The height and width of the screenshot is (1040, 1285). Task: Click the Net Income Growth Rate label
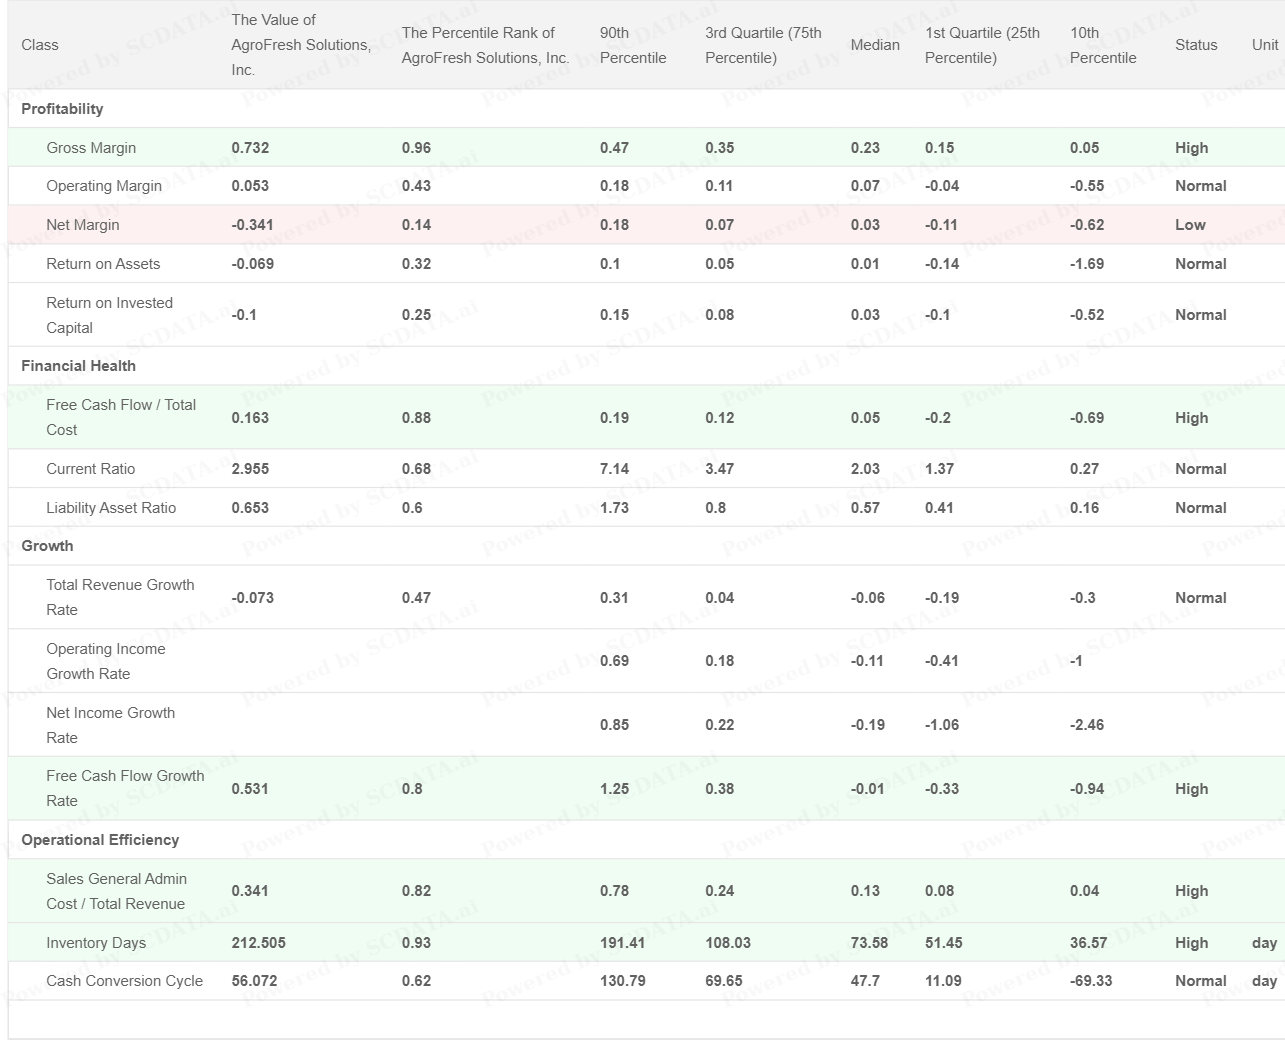(x=111, y=725)
